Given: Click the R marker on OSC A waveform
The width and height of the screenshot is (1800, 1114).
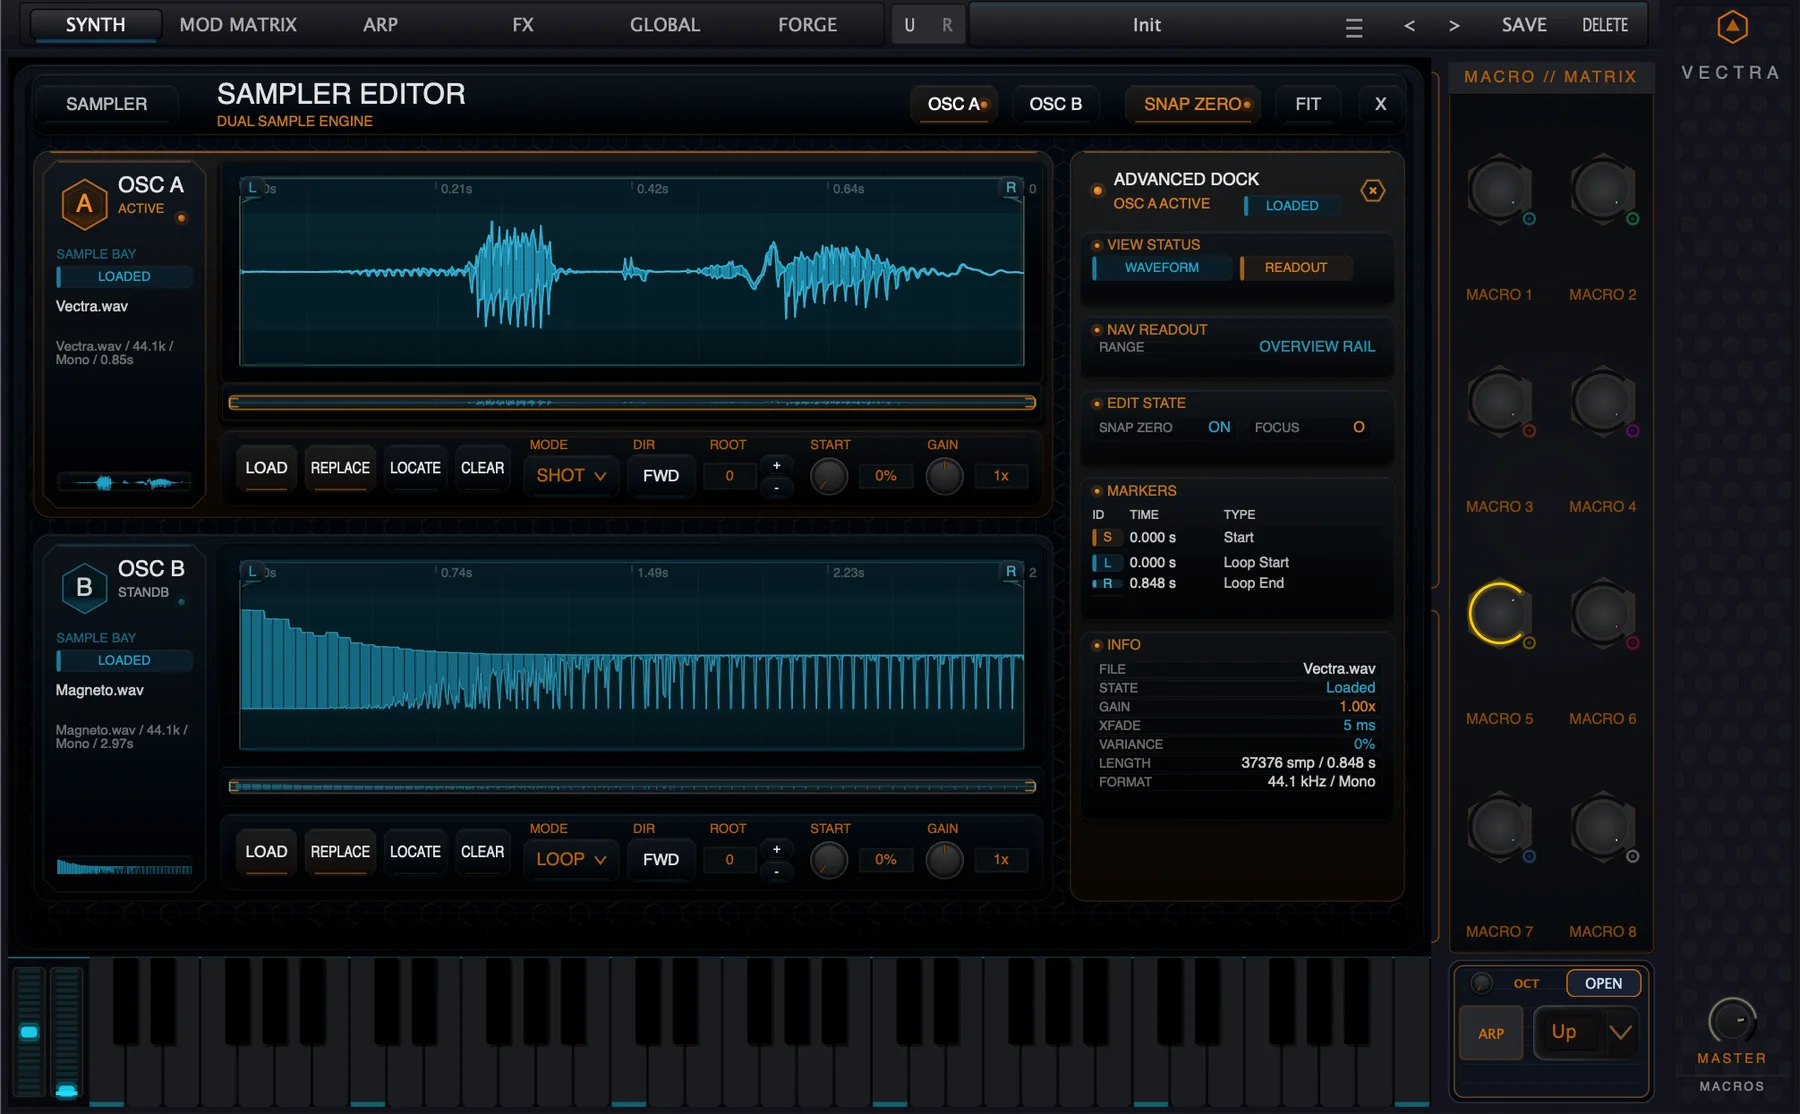Looking at the screenshot, I should click(x=1011, y=188).
